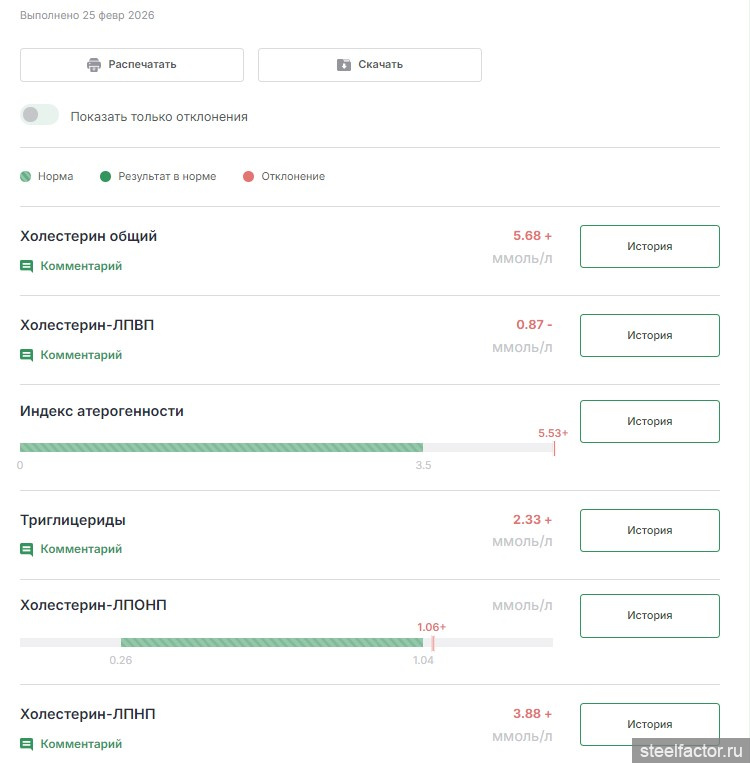Screen dimensions: 750x763
Task: Click the printer icon in Распечатать
Action: (94, 65)
